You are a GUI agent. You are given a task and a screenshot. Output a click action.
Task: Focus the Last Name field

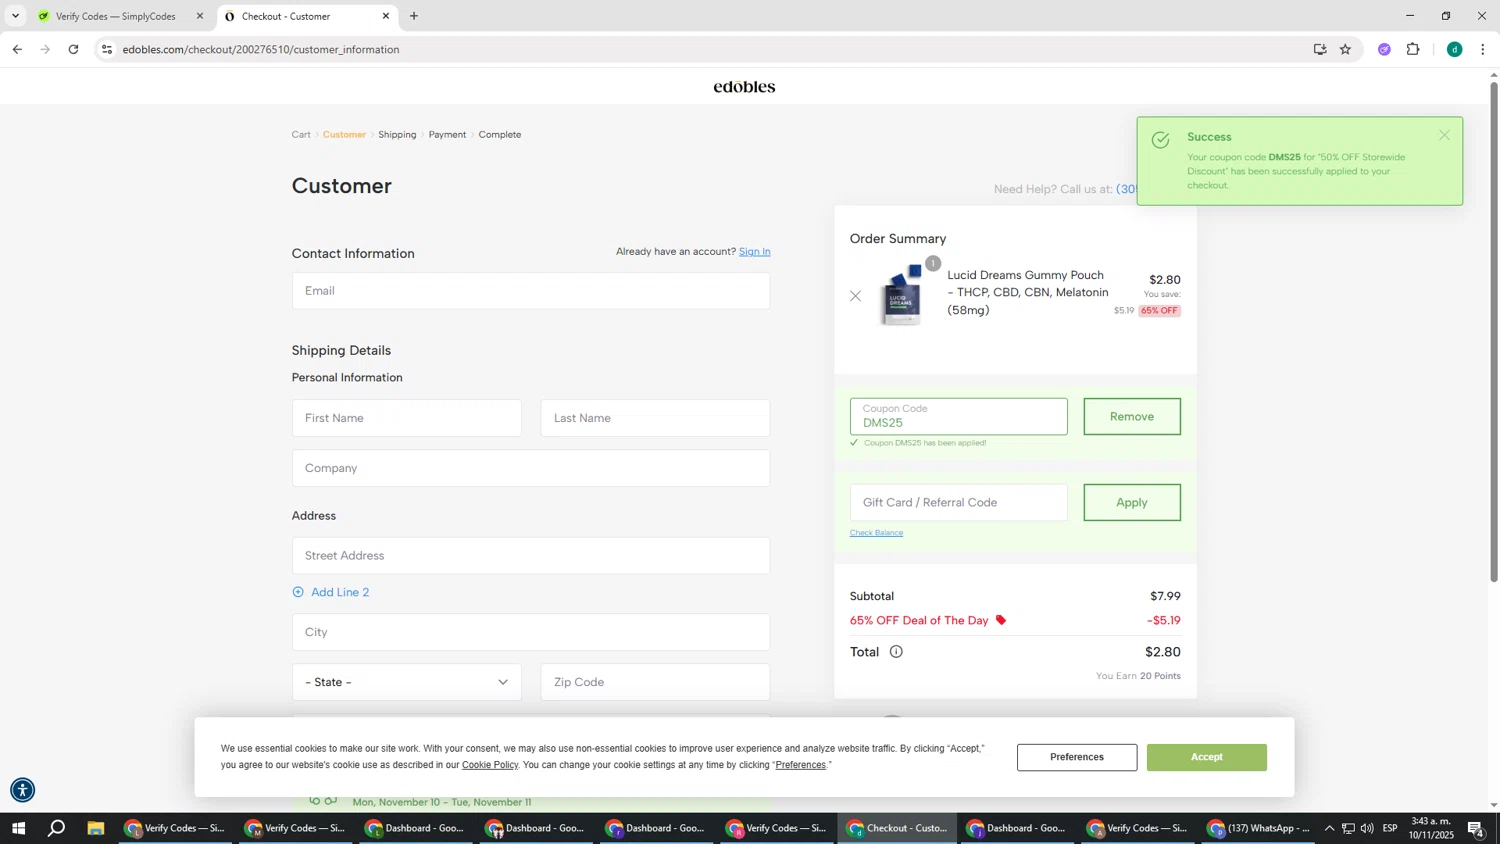point(655,418)
